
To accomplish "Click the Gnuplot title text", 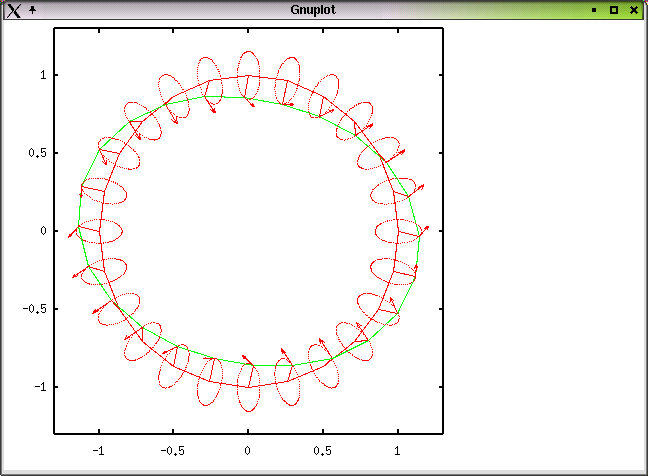I will click(x=311, y=9).
